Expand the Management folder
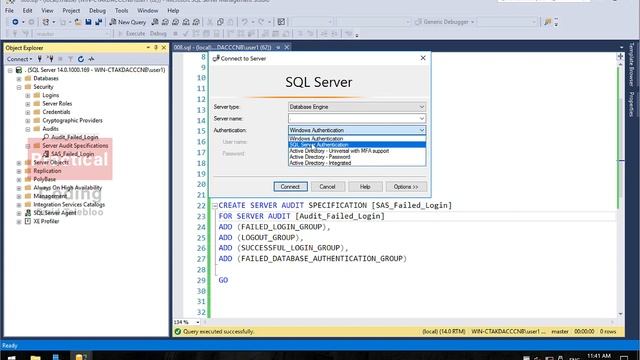Viewport: 640px width, 360px height. tap(19, 196)
